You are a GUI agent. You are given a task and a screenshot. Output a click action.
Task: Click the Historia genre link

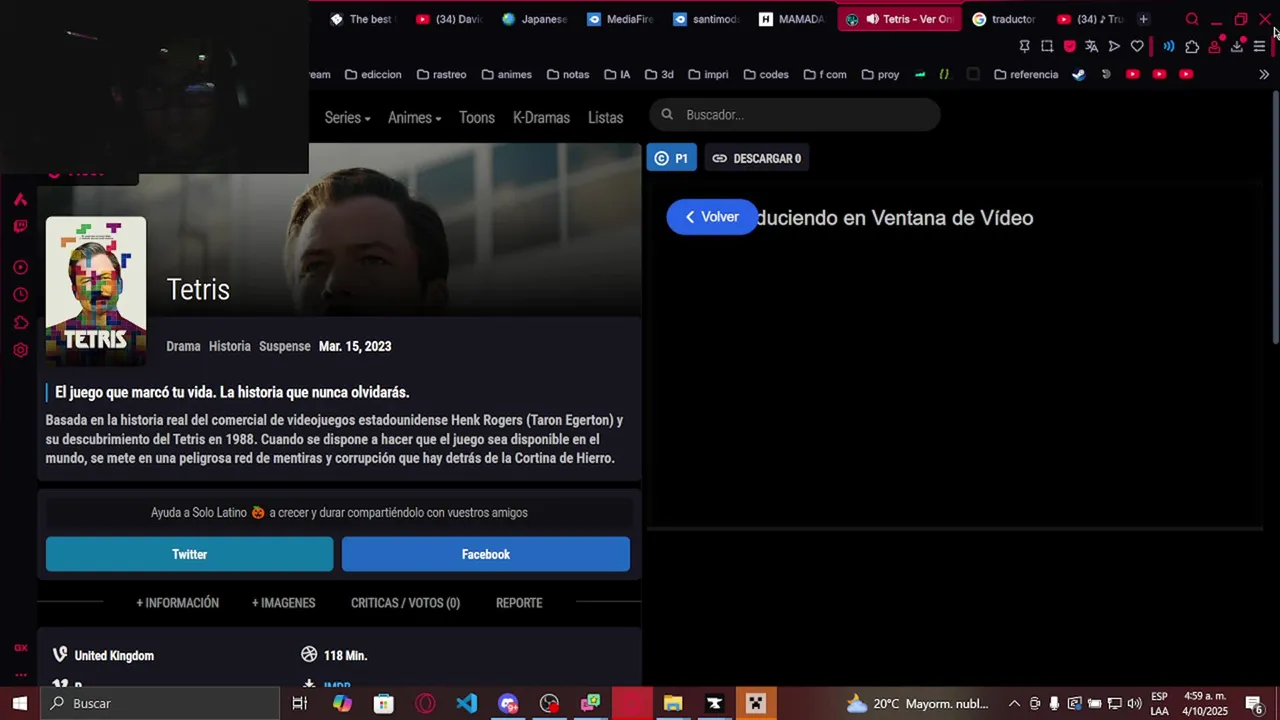point(230,346)
